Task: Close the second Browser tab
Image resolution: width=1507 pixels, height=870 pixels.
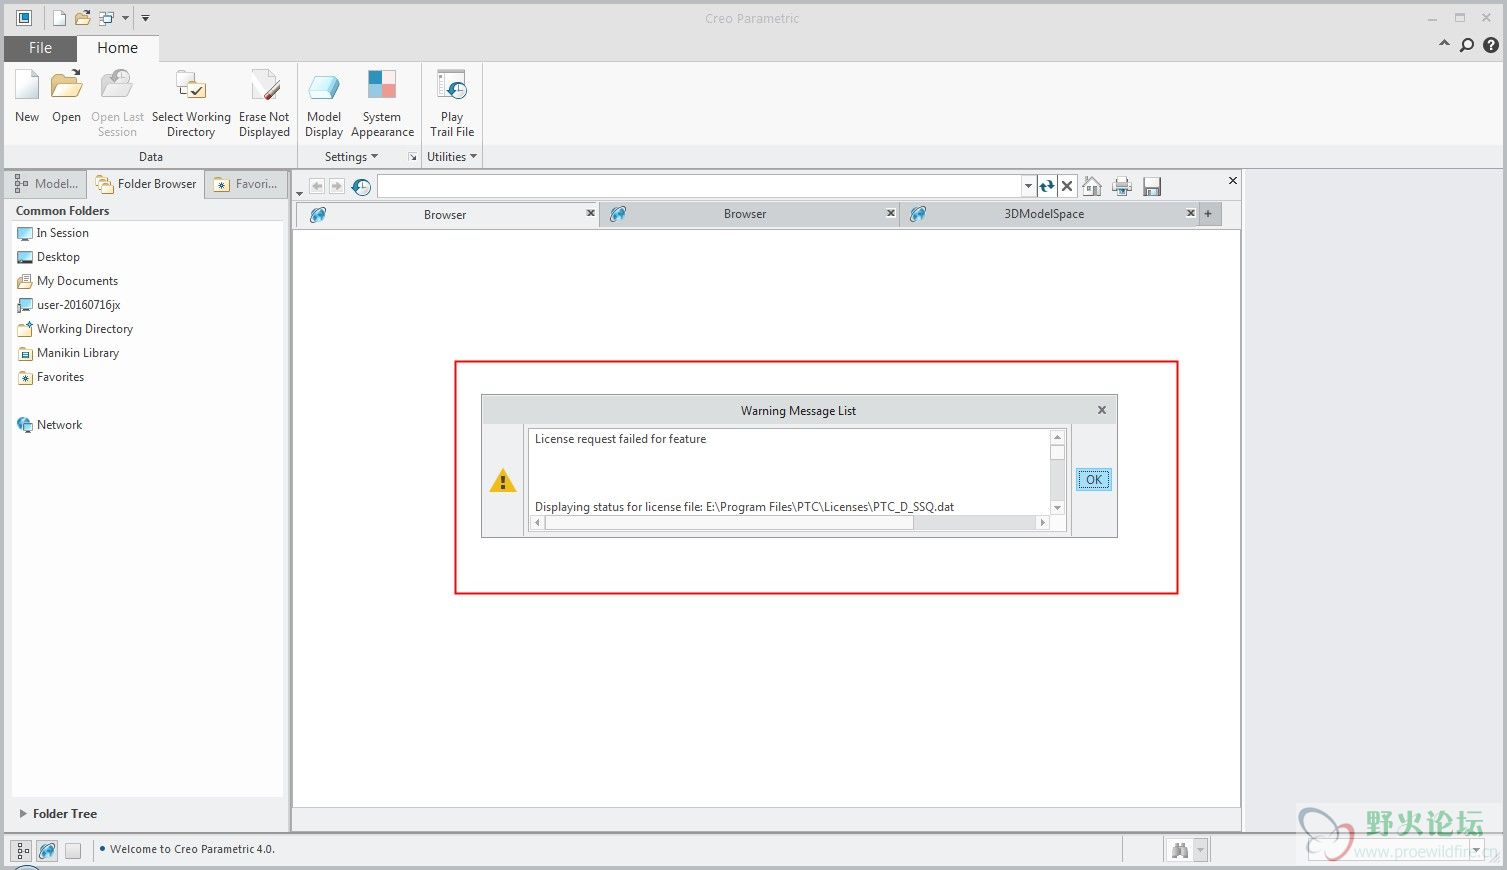Action: [890, 213]
